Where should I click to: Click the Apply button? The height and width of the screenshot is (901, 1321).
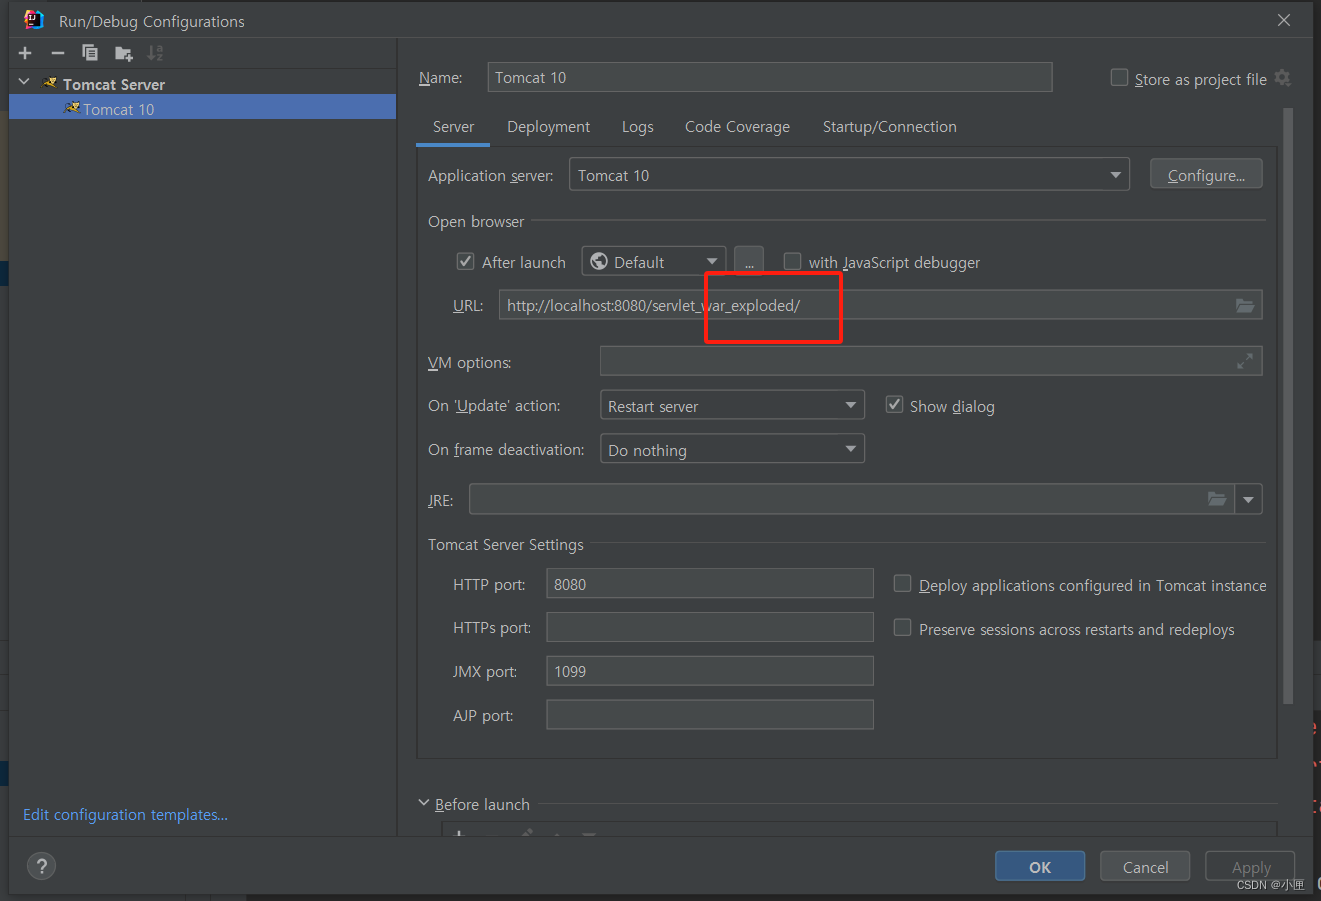pyautogui.click(x=1250, y=866)
